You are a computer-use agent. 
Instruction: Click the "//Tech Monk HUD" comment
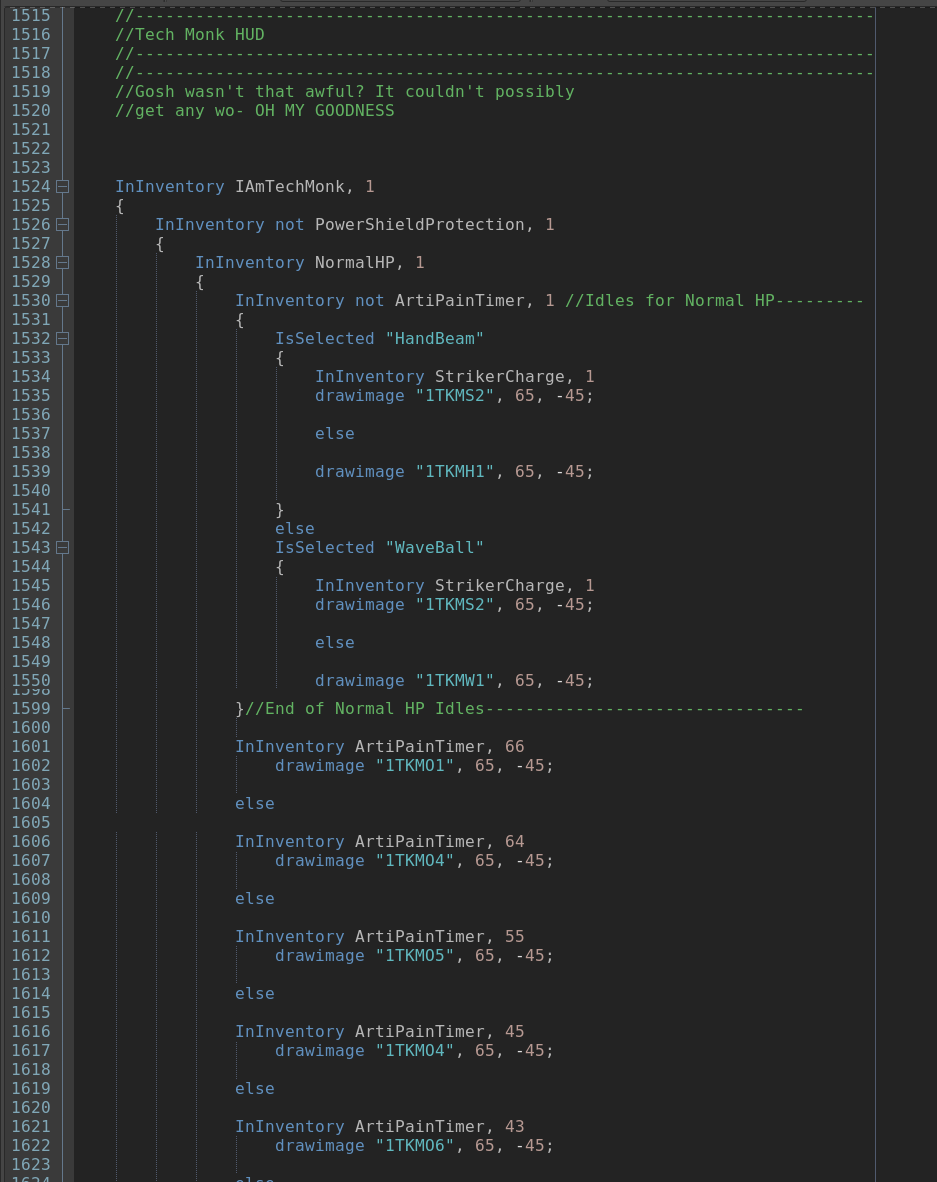(190, 35)
